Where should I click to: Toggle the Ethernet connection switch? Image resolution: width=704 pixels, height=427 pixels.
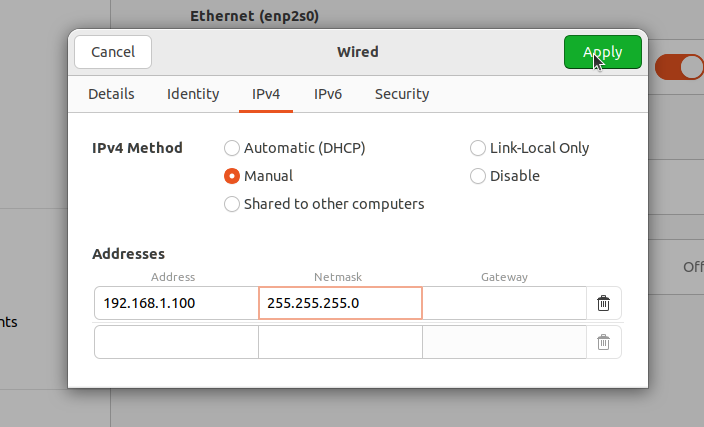coord(680,67)
